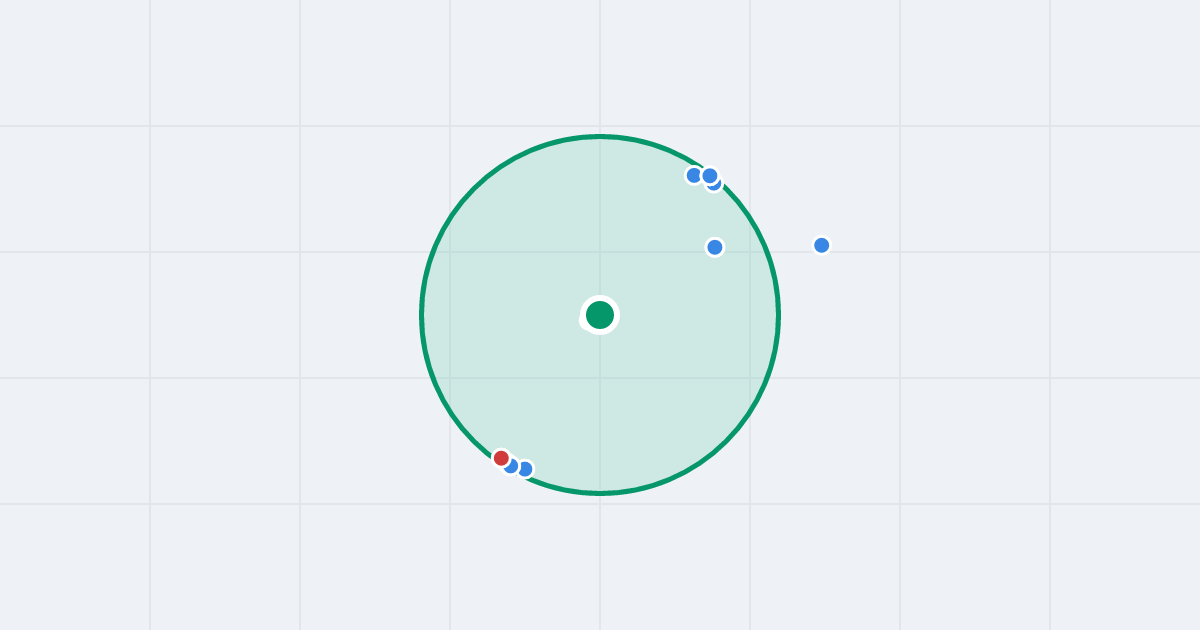Click the green center marker of the circle

(x=600, y=315)
